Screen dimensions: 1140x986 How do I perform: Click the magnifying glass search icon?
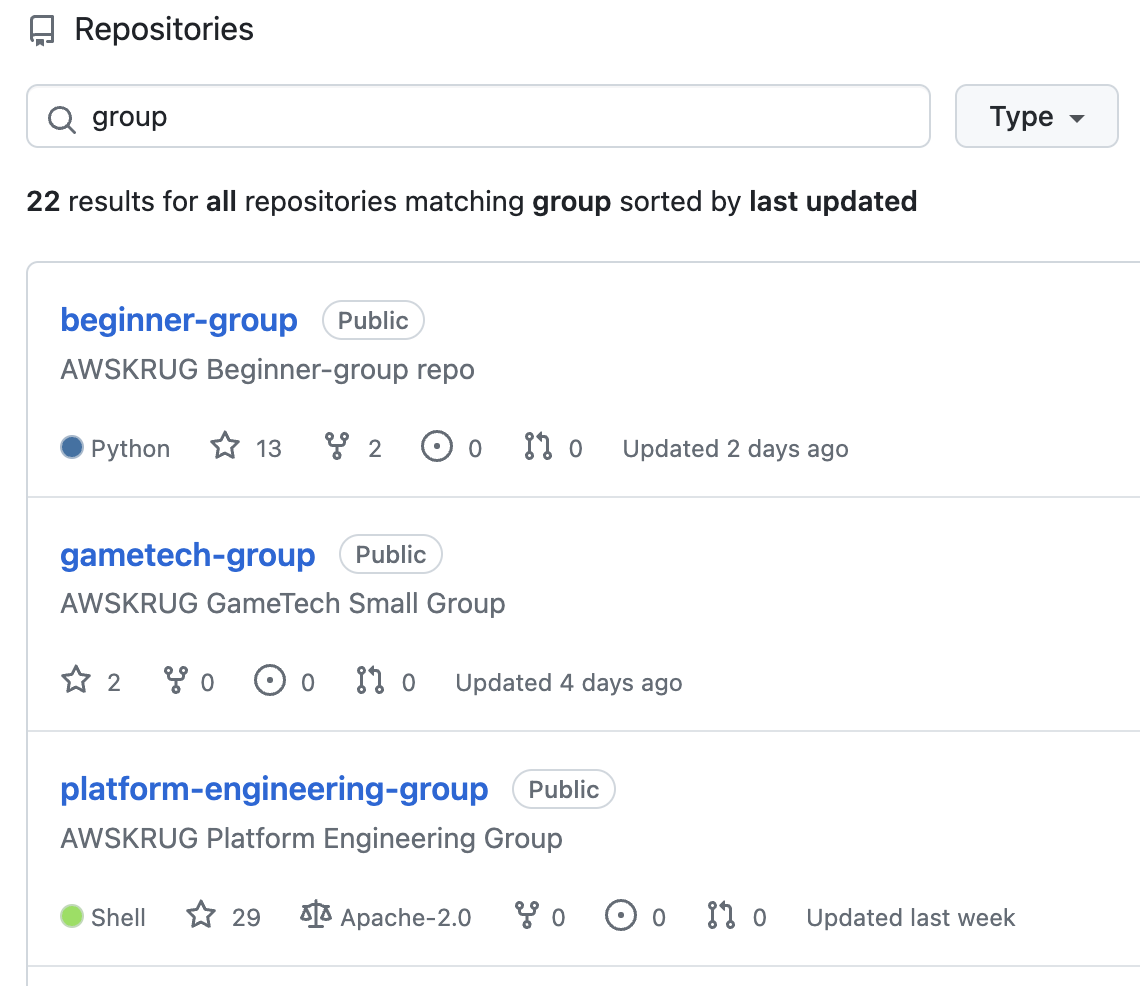61,117
